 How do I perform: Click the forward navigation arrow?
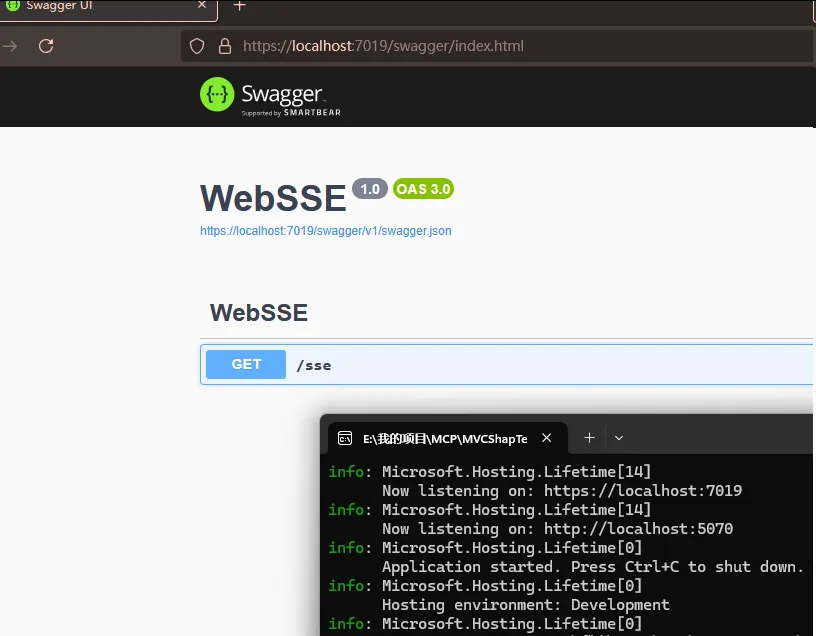[10, 46]
